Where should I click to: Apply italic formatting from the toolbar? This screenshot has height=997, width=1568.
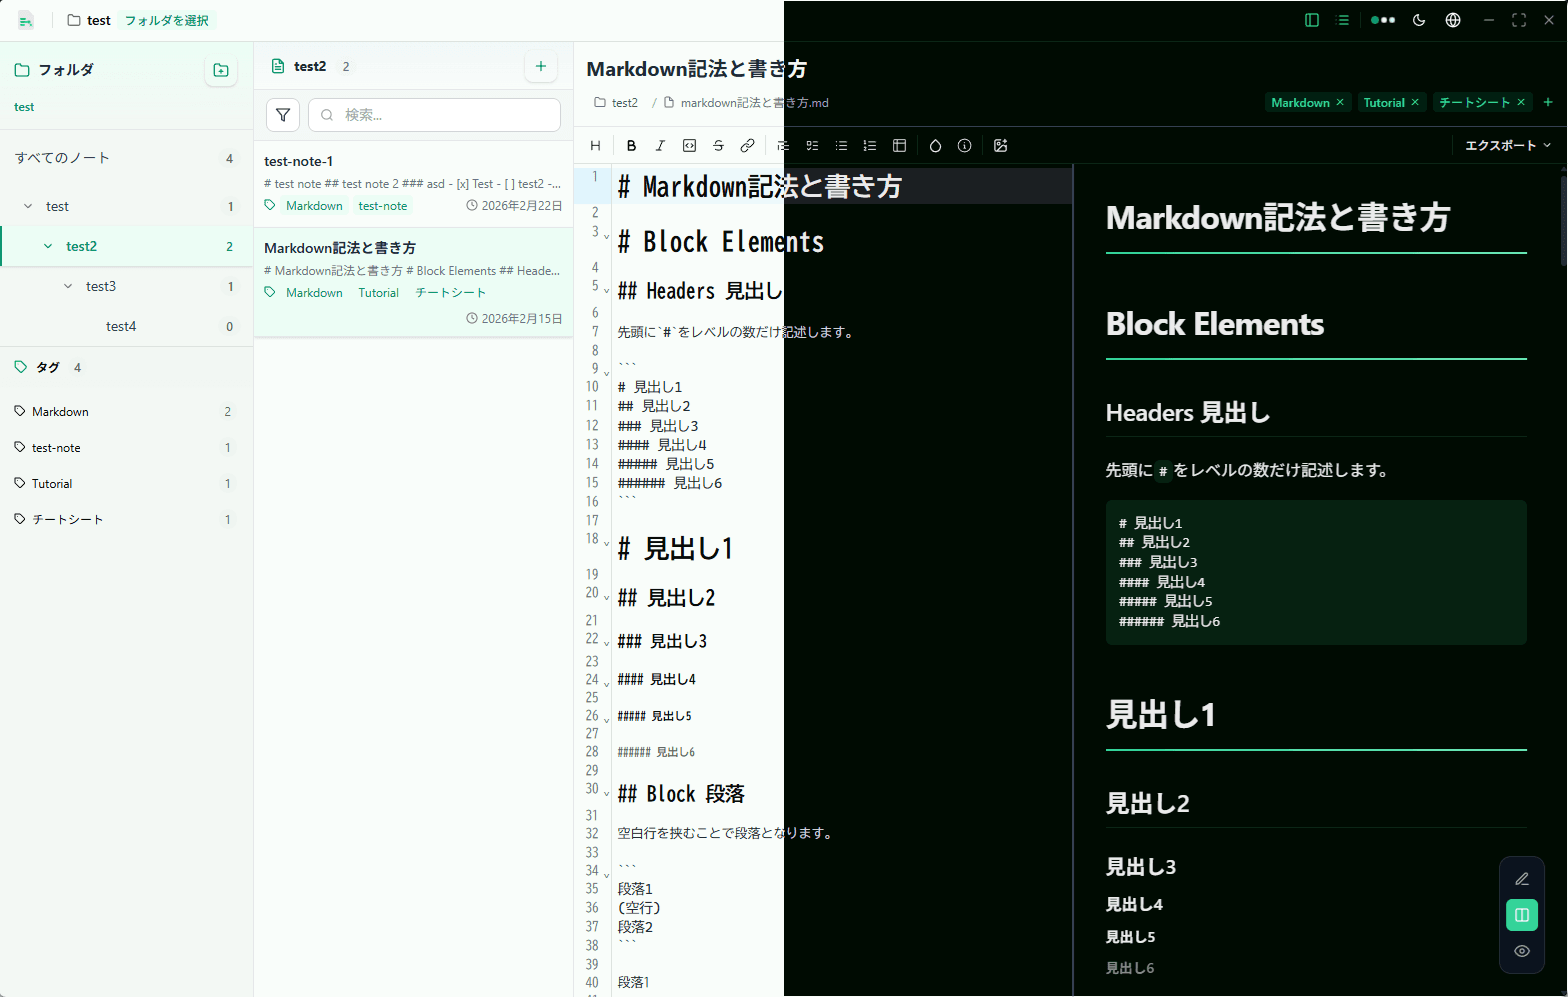pos(660,146)
